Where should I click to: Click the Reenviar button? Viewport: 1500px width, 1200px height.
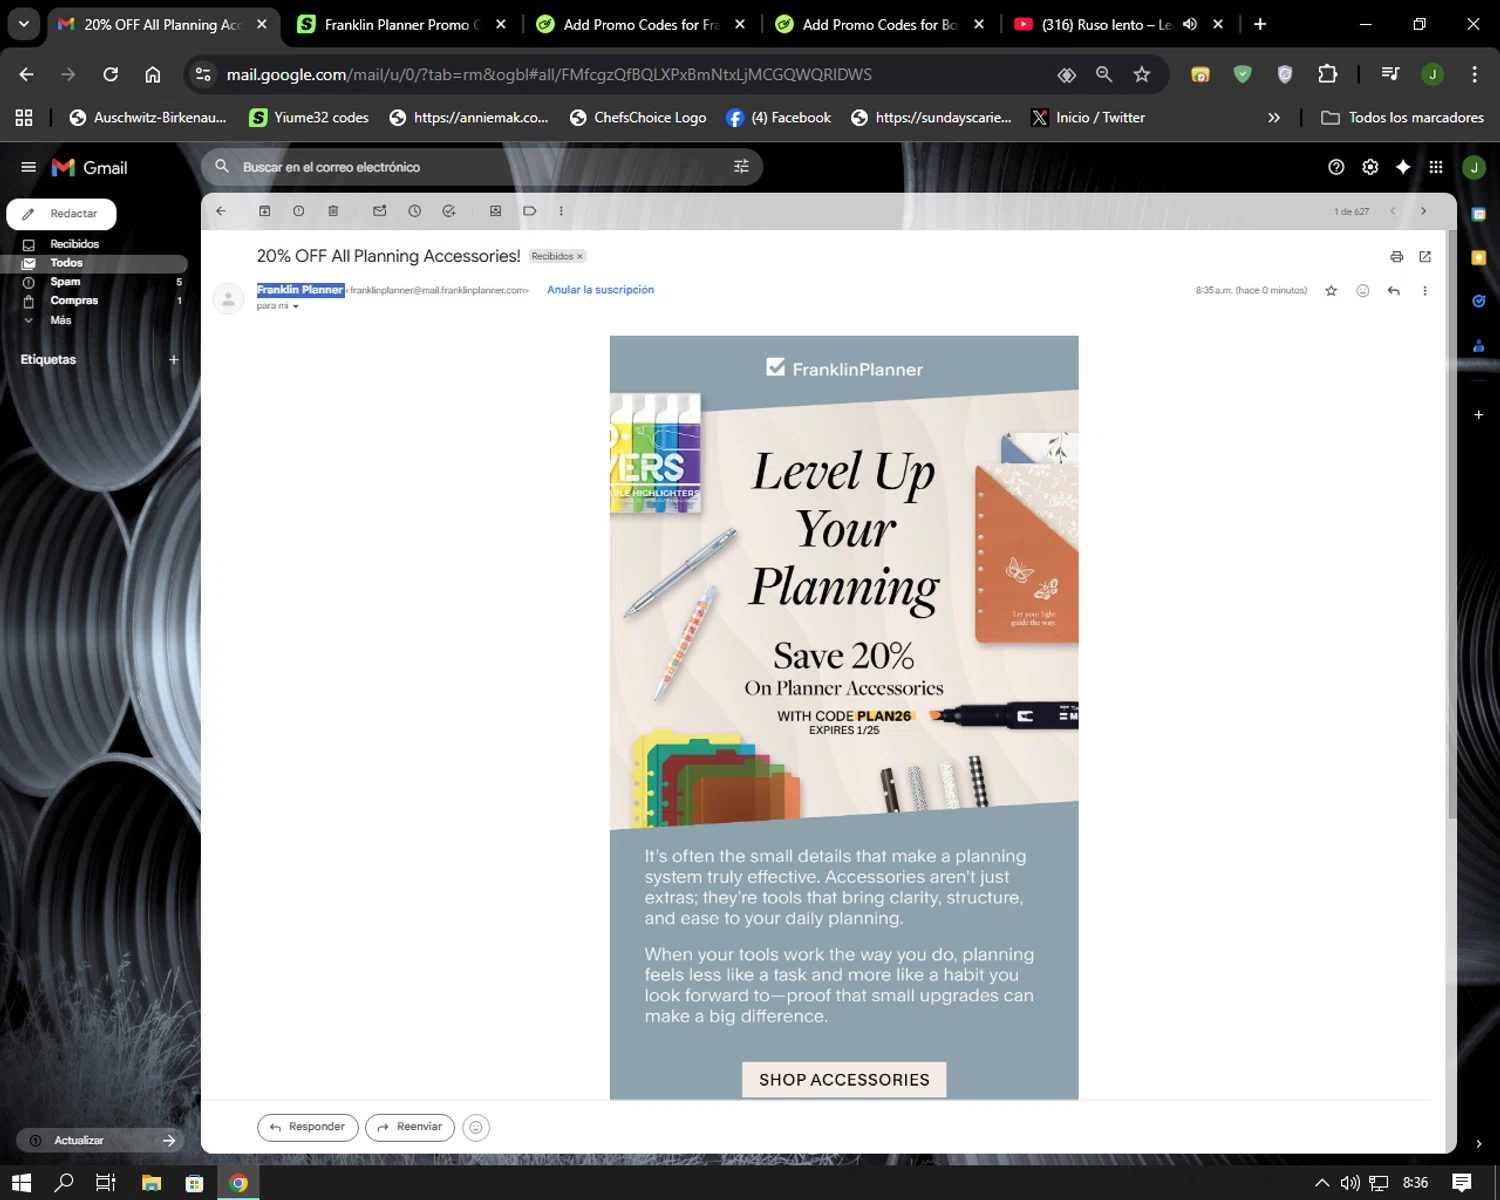coord(410,1127)
